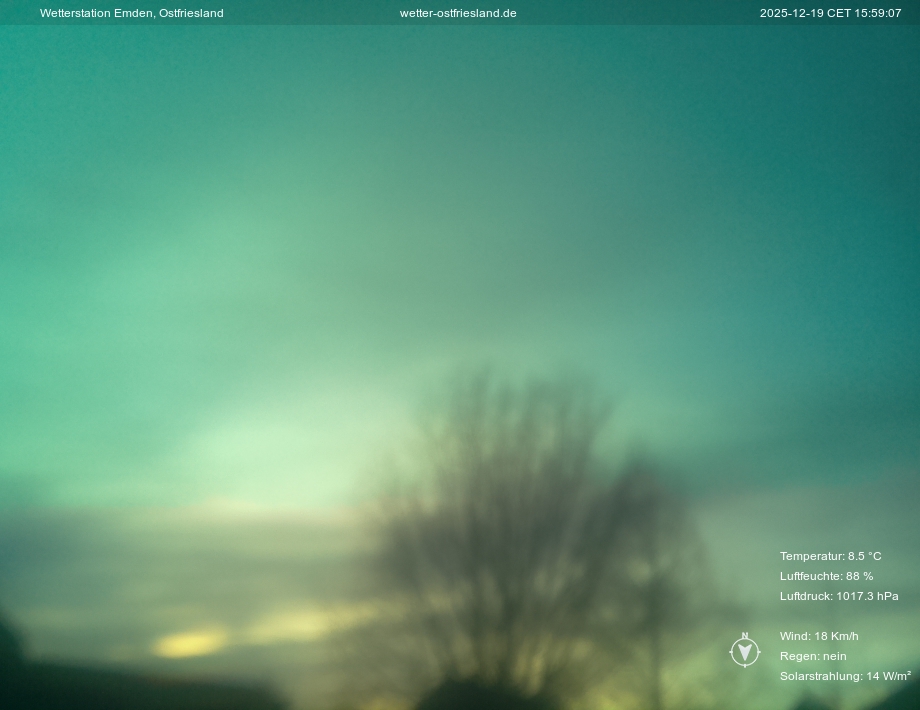Click the Wetterstation Emden, Ostfriesland title
920x710 pixels.
(131, 13)
